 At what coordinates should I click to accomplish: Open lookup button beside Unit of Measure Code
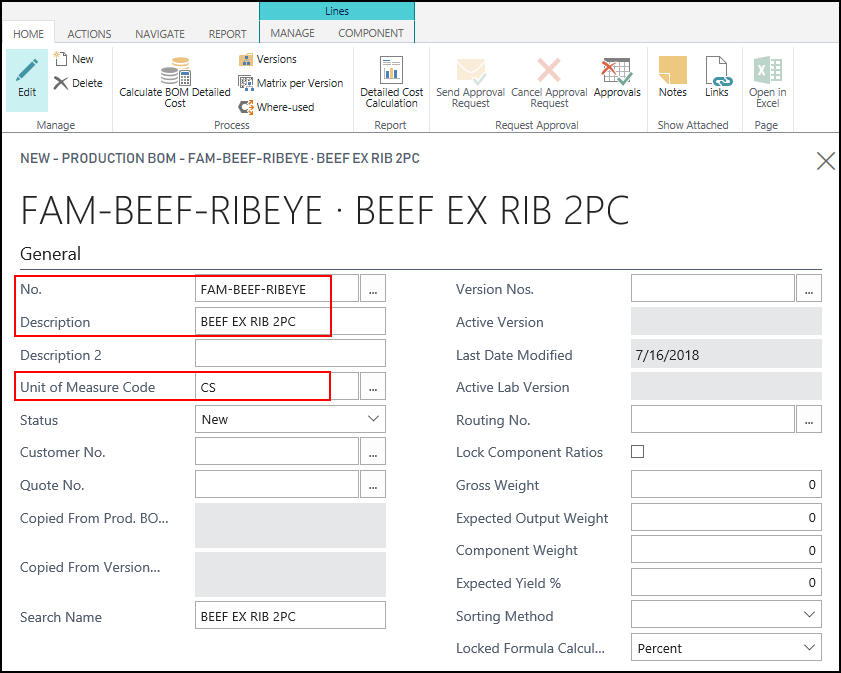pos(373,387)
